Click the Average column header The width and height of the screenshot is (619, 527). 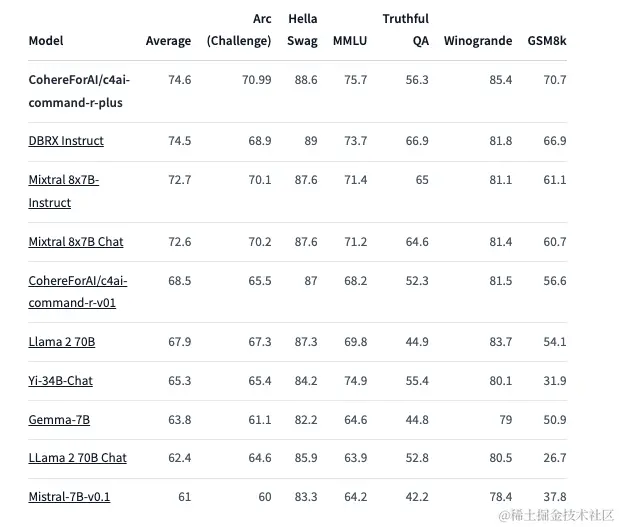click(168, 41)
